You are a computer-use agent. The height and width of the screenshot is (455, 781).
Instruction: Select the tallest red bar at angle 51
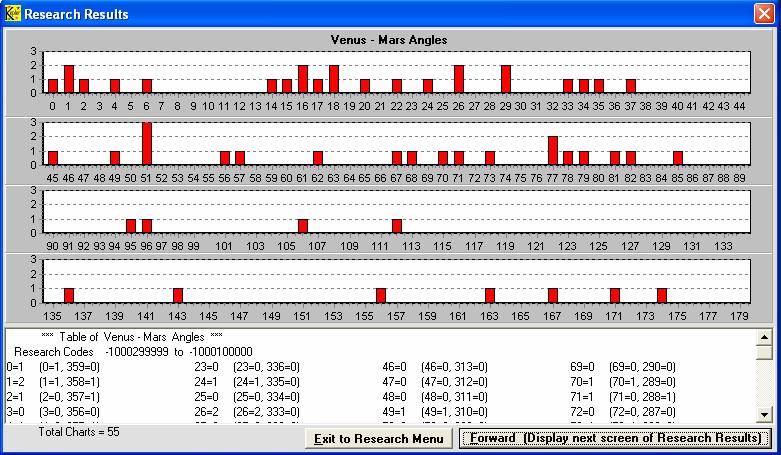[x=147, y=144]
